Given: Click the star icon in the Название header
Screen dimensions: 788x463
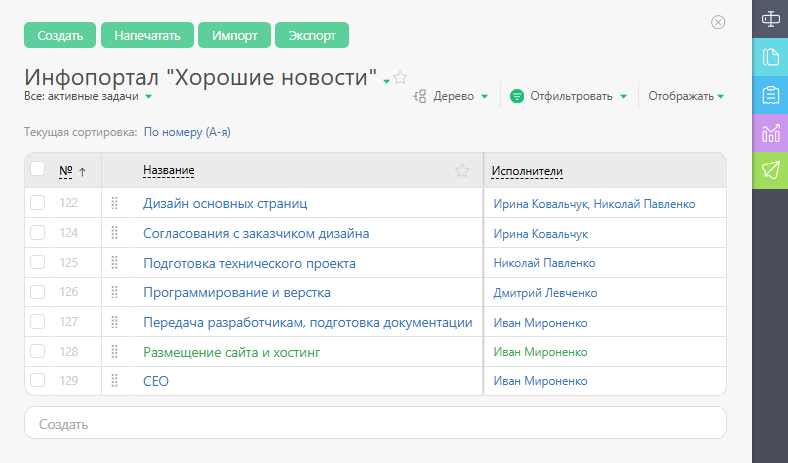Looking at the screenshot, I should tap(462, 170).
